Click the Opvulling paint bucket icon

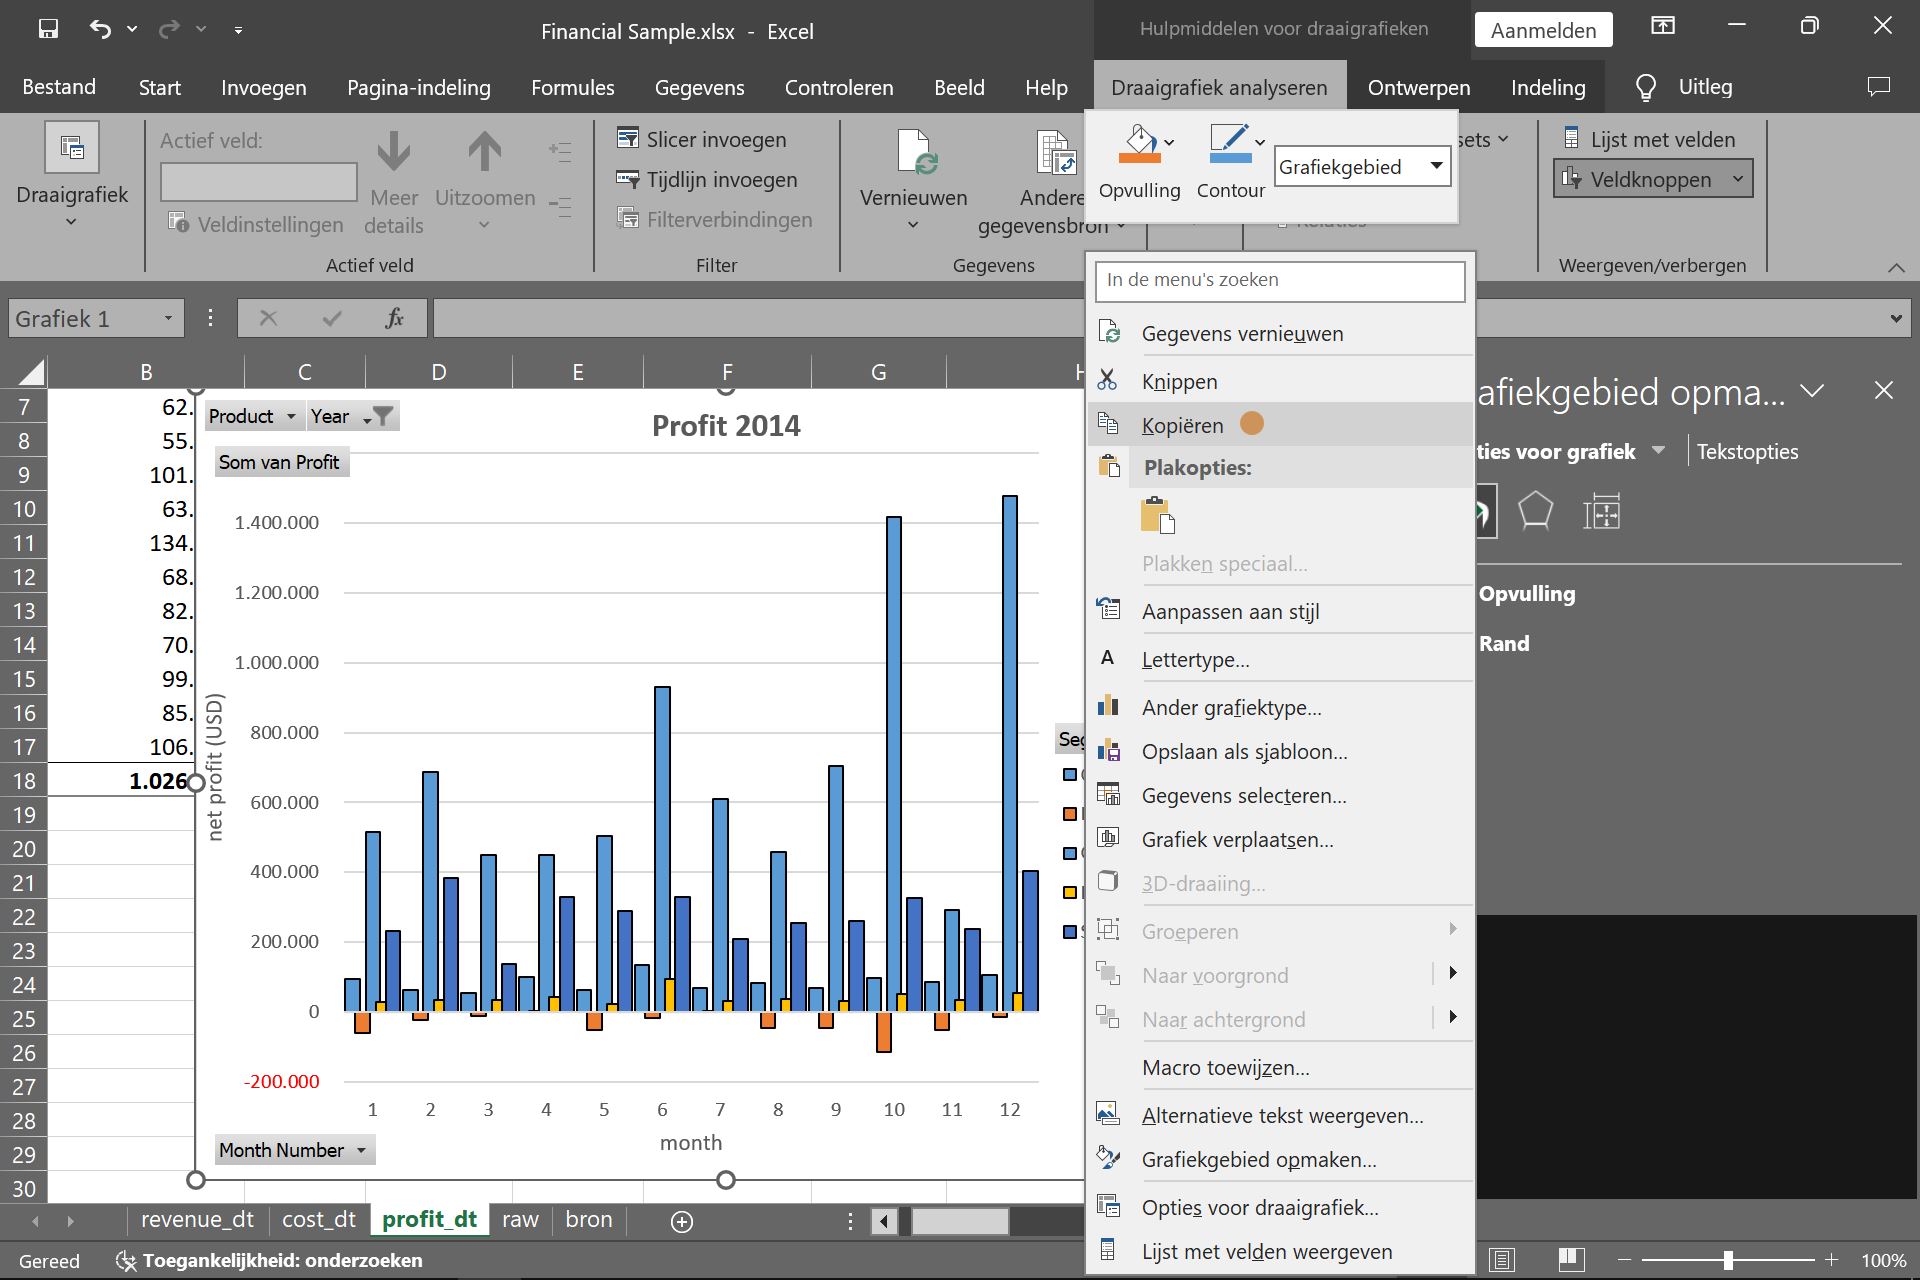pos(1140,143)
